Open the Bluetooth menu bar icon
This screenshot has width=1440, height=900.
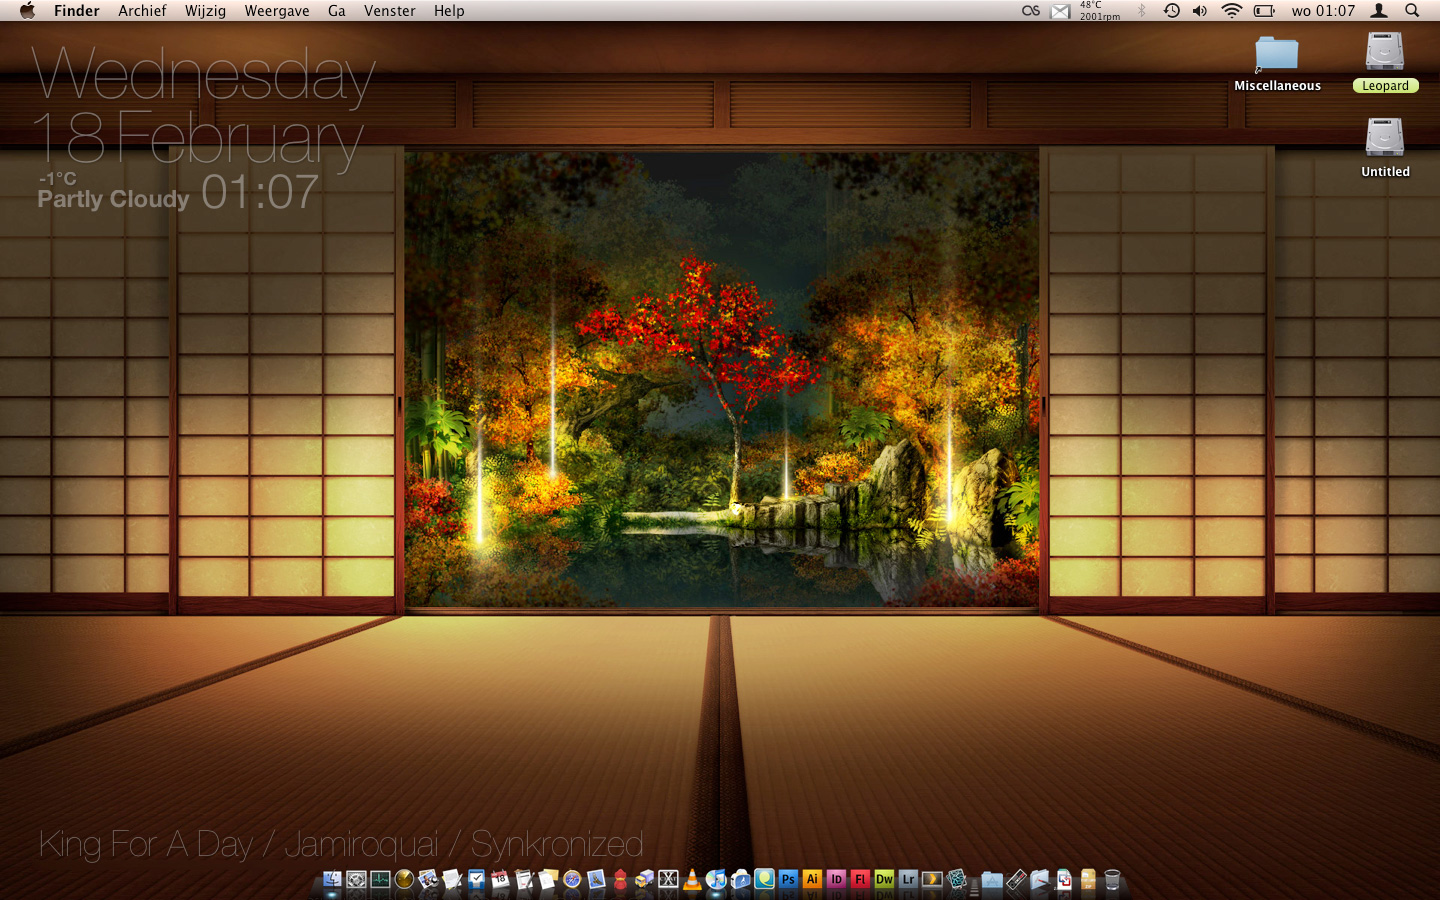1141,11
